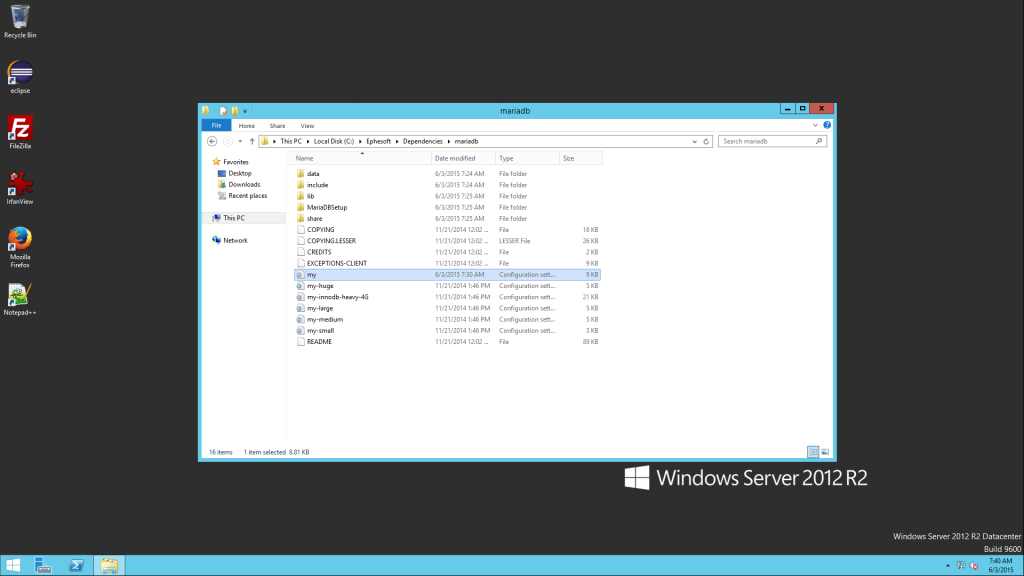Select Network in the navigation pane
Image resolution: width=1024 pixels, height=576 pixels.
[235, 240]
